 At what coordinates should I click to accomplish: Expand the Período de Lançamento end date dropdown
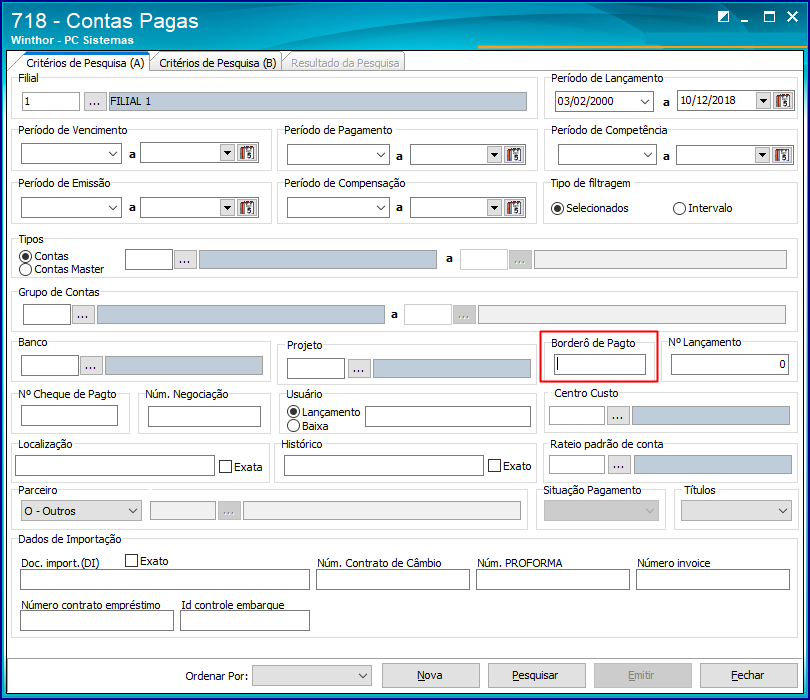(x=763, y=101)
